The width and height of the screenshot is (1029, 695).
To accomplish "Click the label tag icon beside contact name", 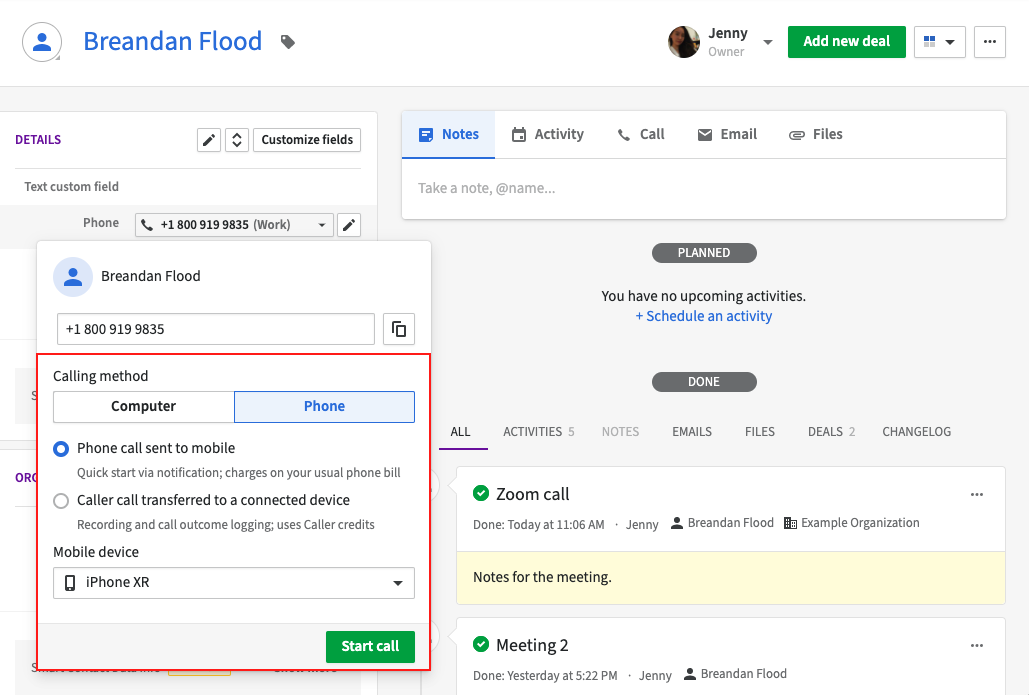I will [287, 42].
